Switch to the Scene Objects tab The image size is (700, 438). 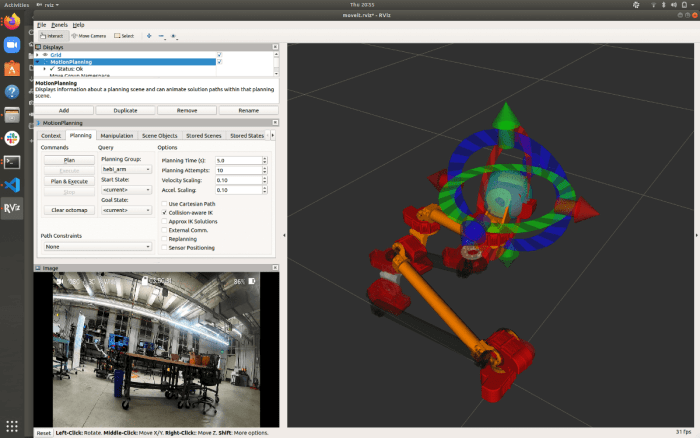tap(159, 135)
